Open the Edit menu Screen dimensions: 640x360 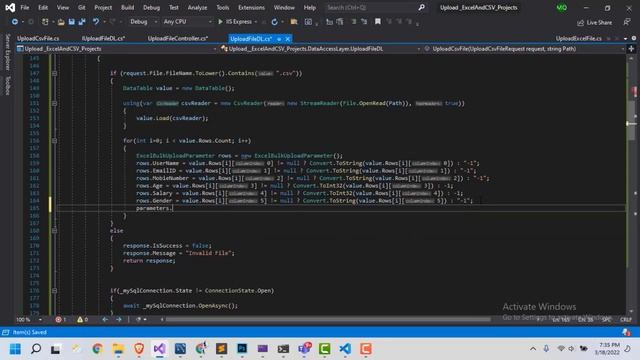coord(43,7)
